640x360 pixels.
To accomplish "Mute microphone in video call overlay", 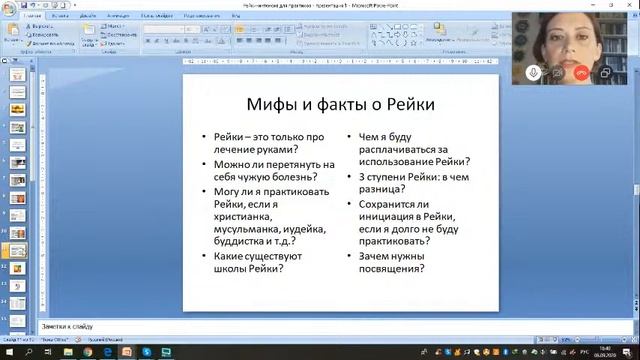I will coord(533,73).
